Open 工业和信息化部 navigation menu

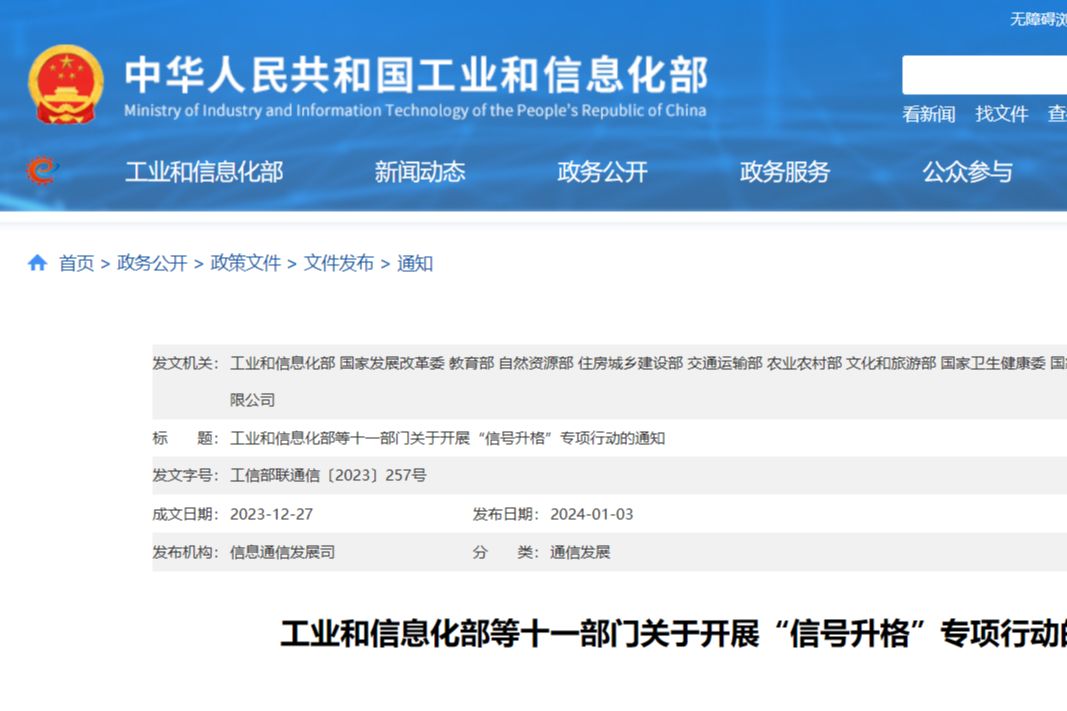(203, 172)
